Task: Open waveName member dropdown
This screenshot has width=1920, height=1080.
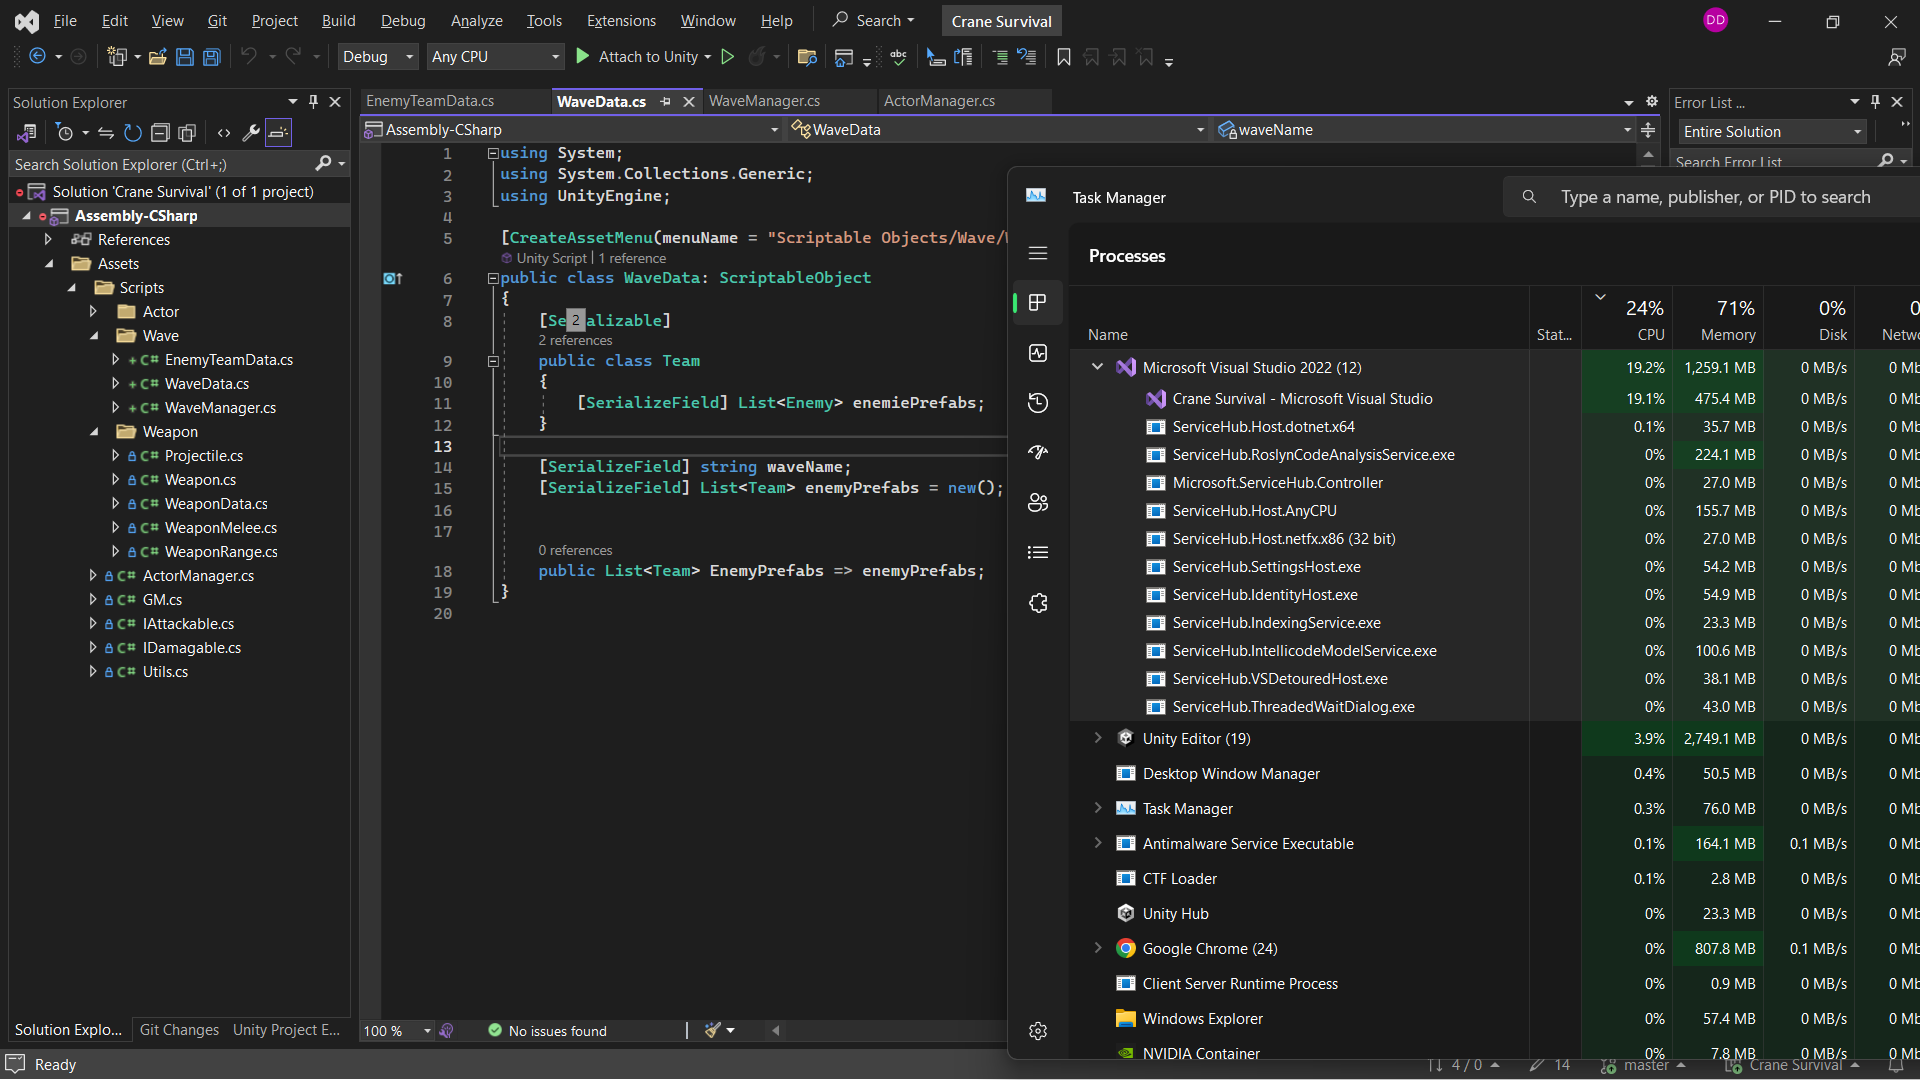Action: pos(1425,130)
